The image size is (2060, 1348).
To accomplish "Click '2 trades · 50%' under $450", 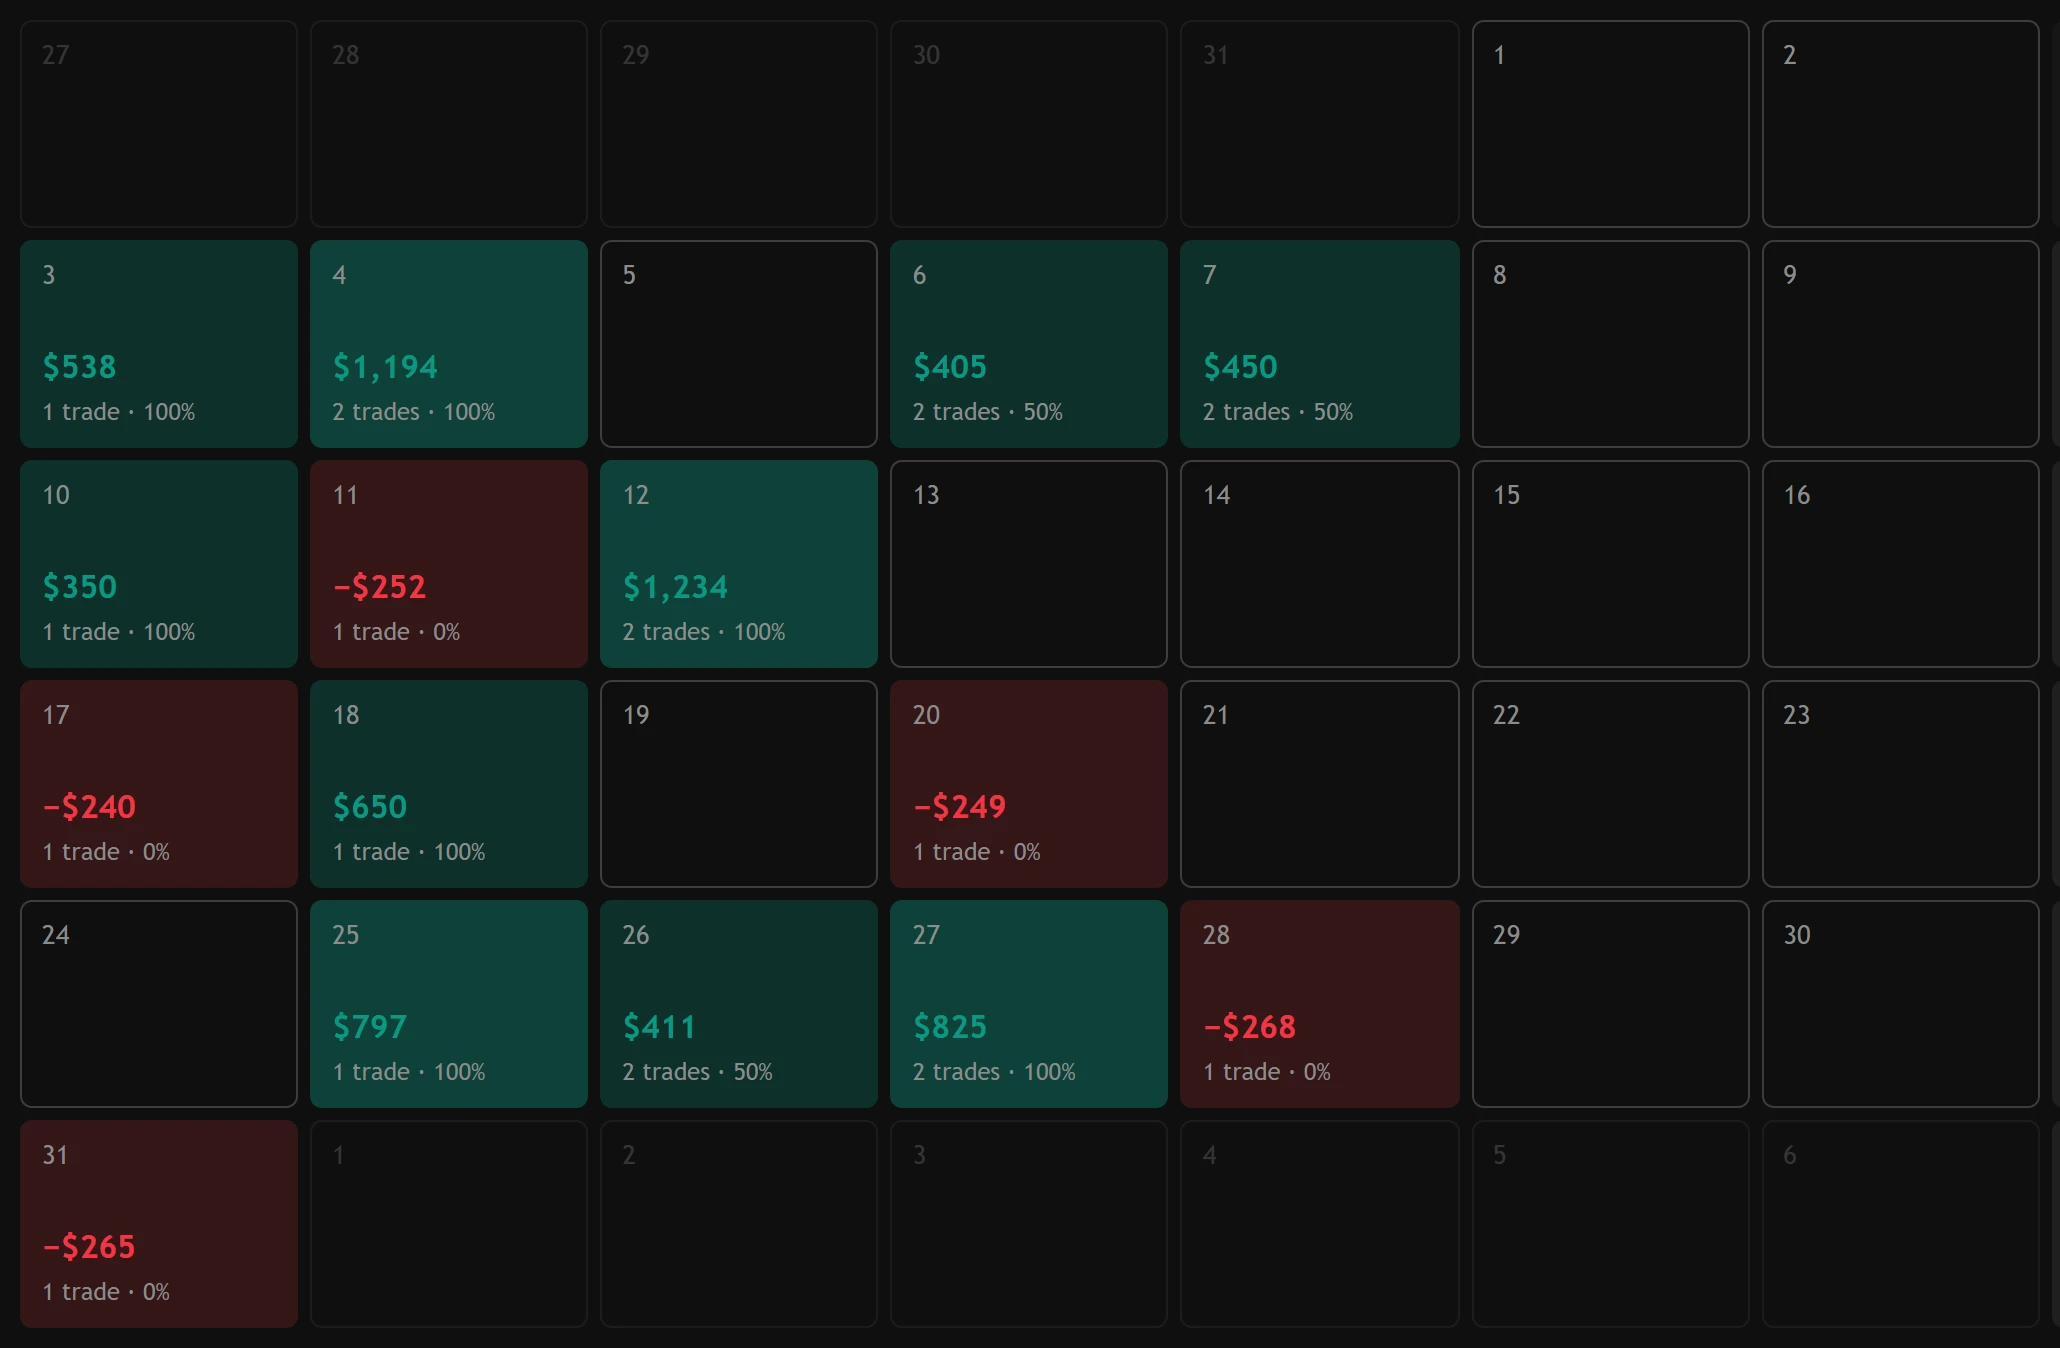I will click(1278, 412).
